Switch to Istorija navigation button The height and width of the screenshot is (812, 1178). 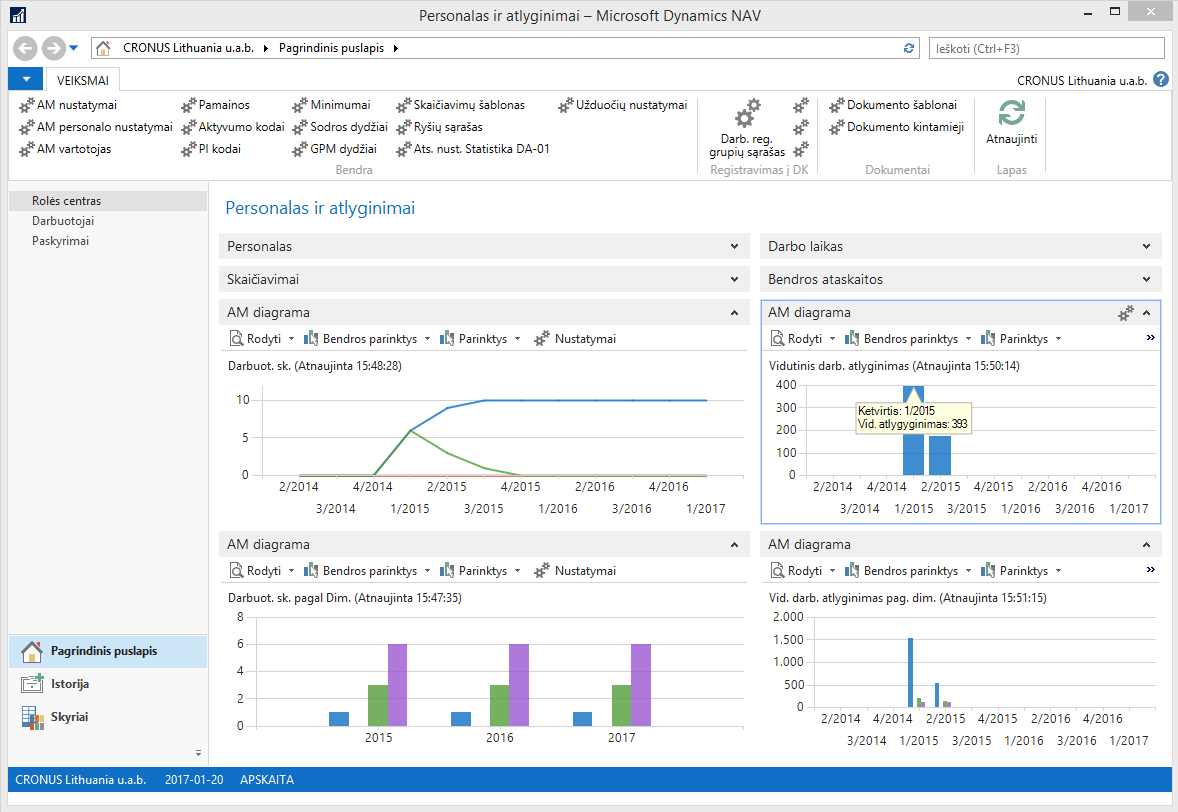pos(107,684)
